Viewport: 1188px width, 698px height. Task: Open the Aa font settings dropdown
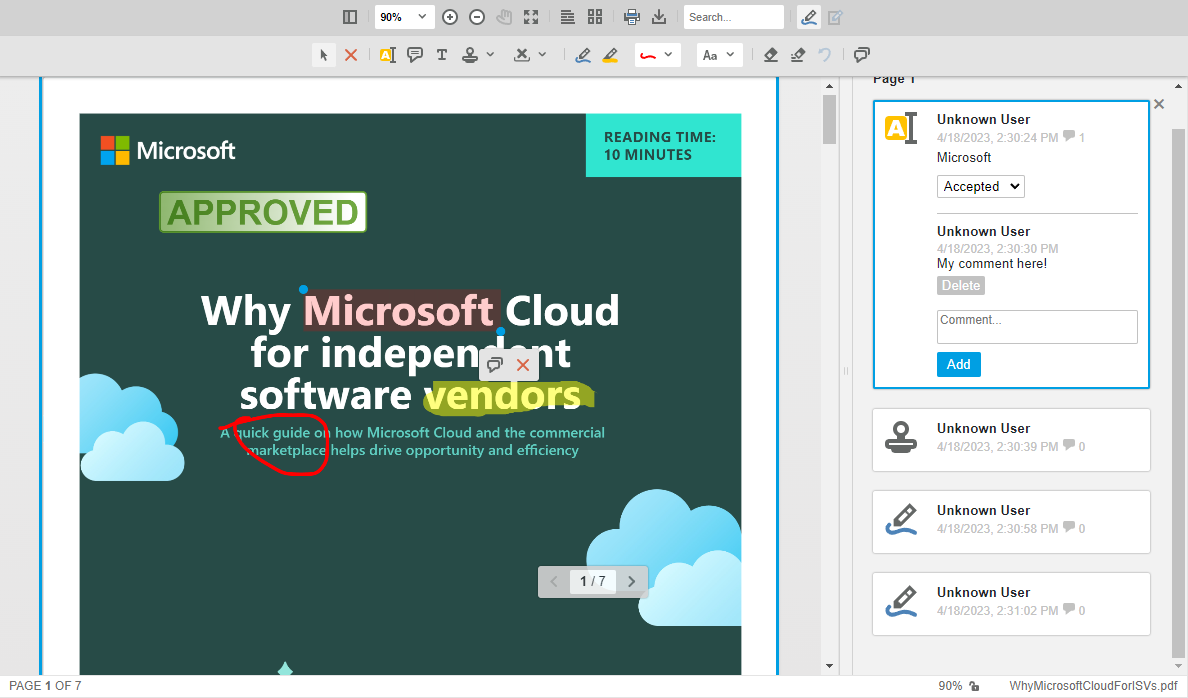click(x=719, y=55)
